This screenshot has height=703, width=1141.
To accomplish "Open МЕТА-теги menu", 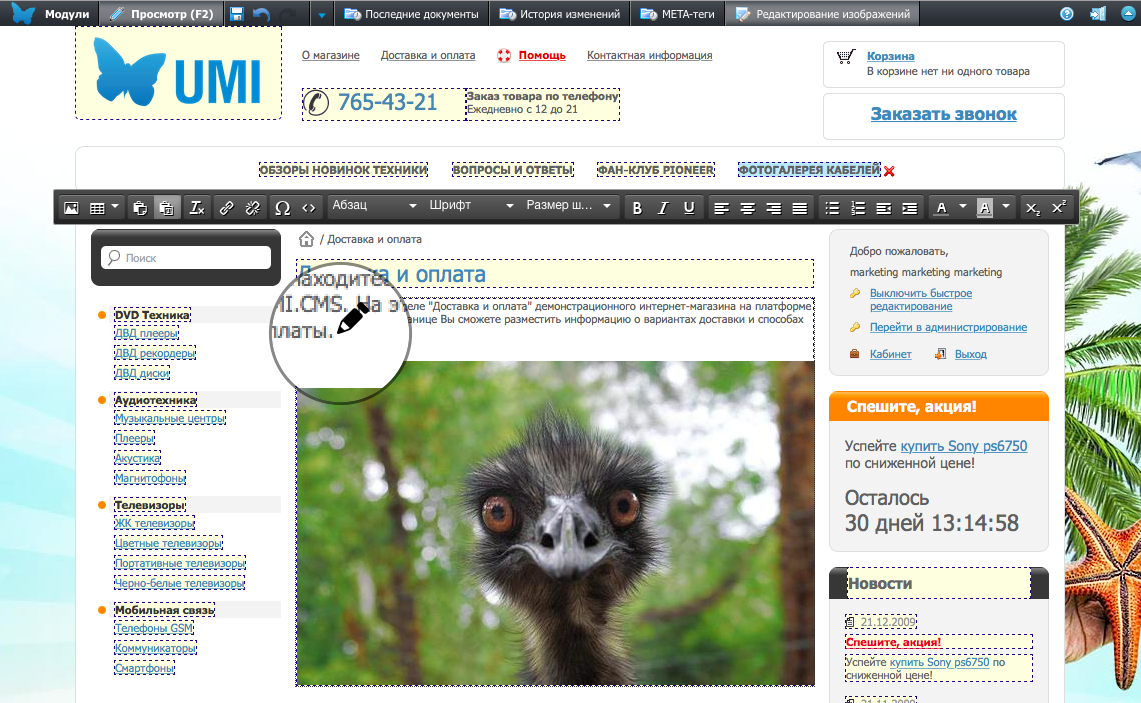I will pos(677,13).
